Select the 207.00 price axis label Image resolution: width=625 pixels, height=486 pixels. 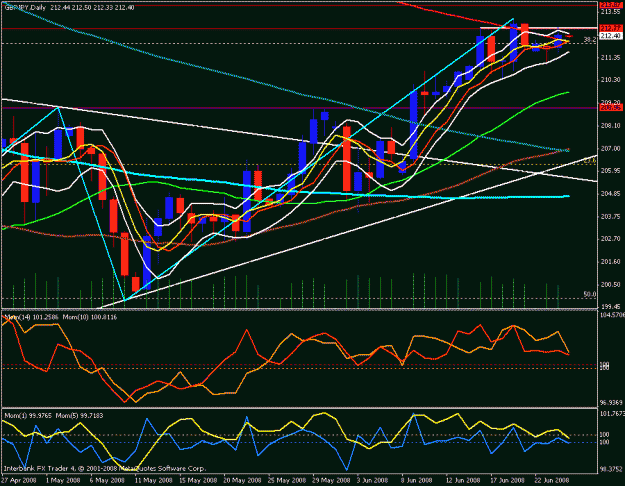pyautogui.click(x=611, y=148)
